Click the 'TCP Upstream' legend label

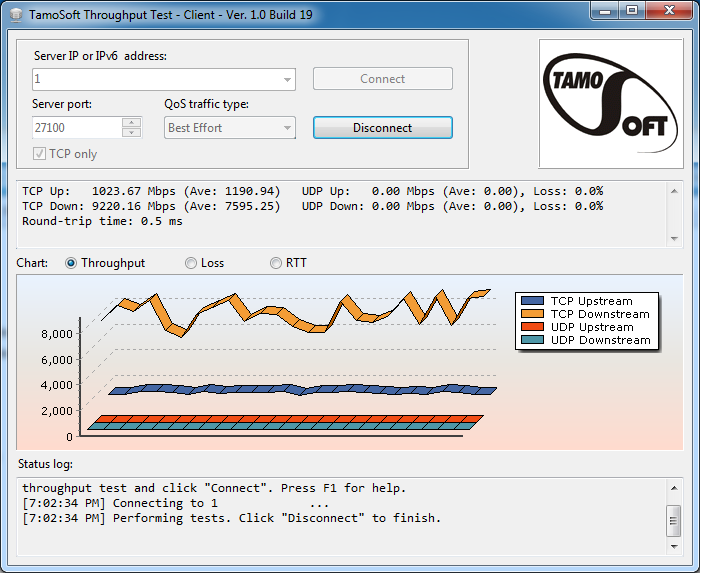click(591, 301)
